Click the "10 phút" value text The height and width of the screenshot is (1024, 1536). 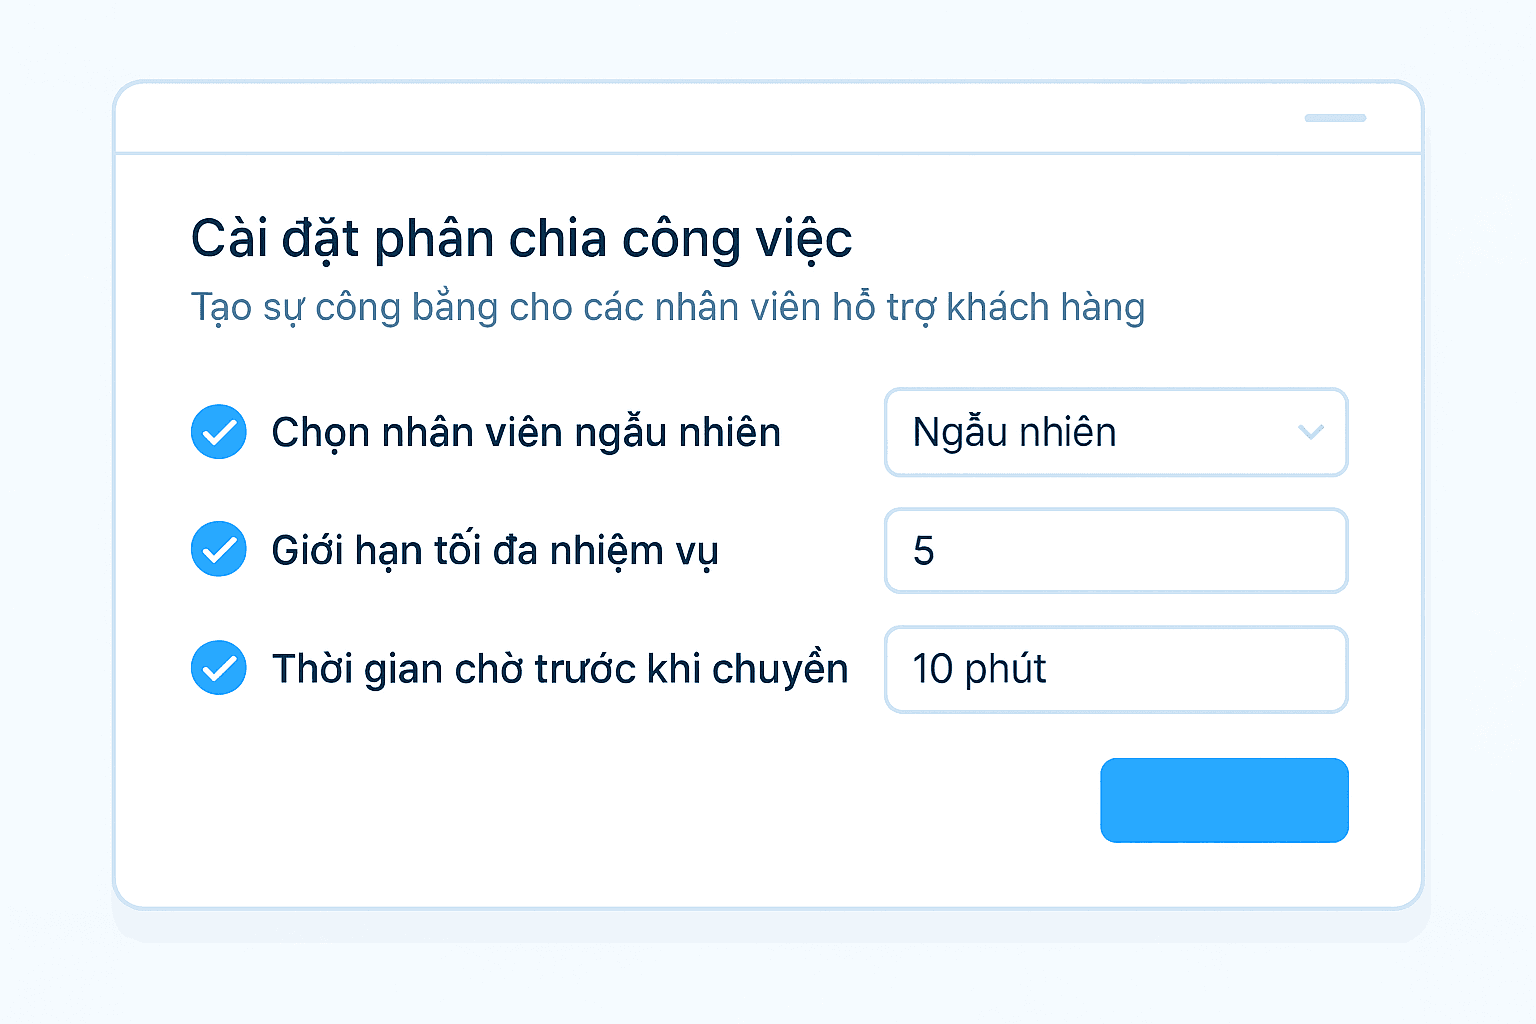(979, 669)
